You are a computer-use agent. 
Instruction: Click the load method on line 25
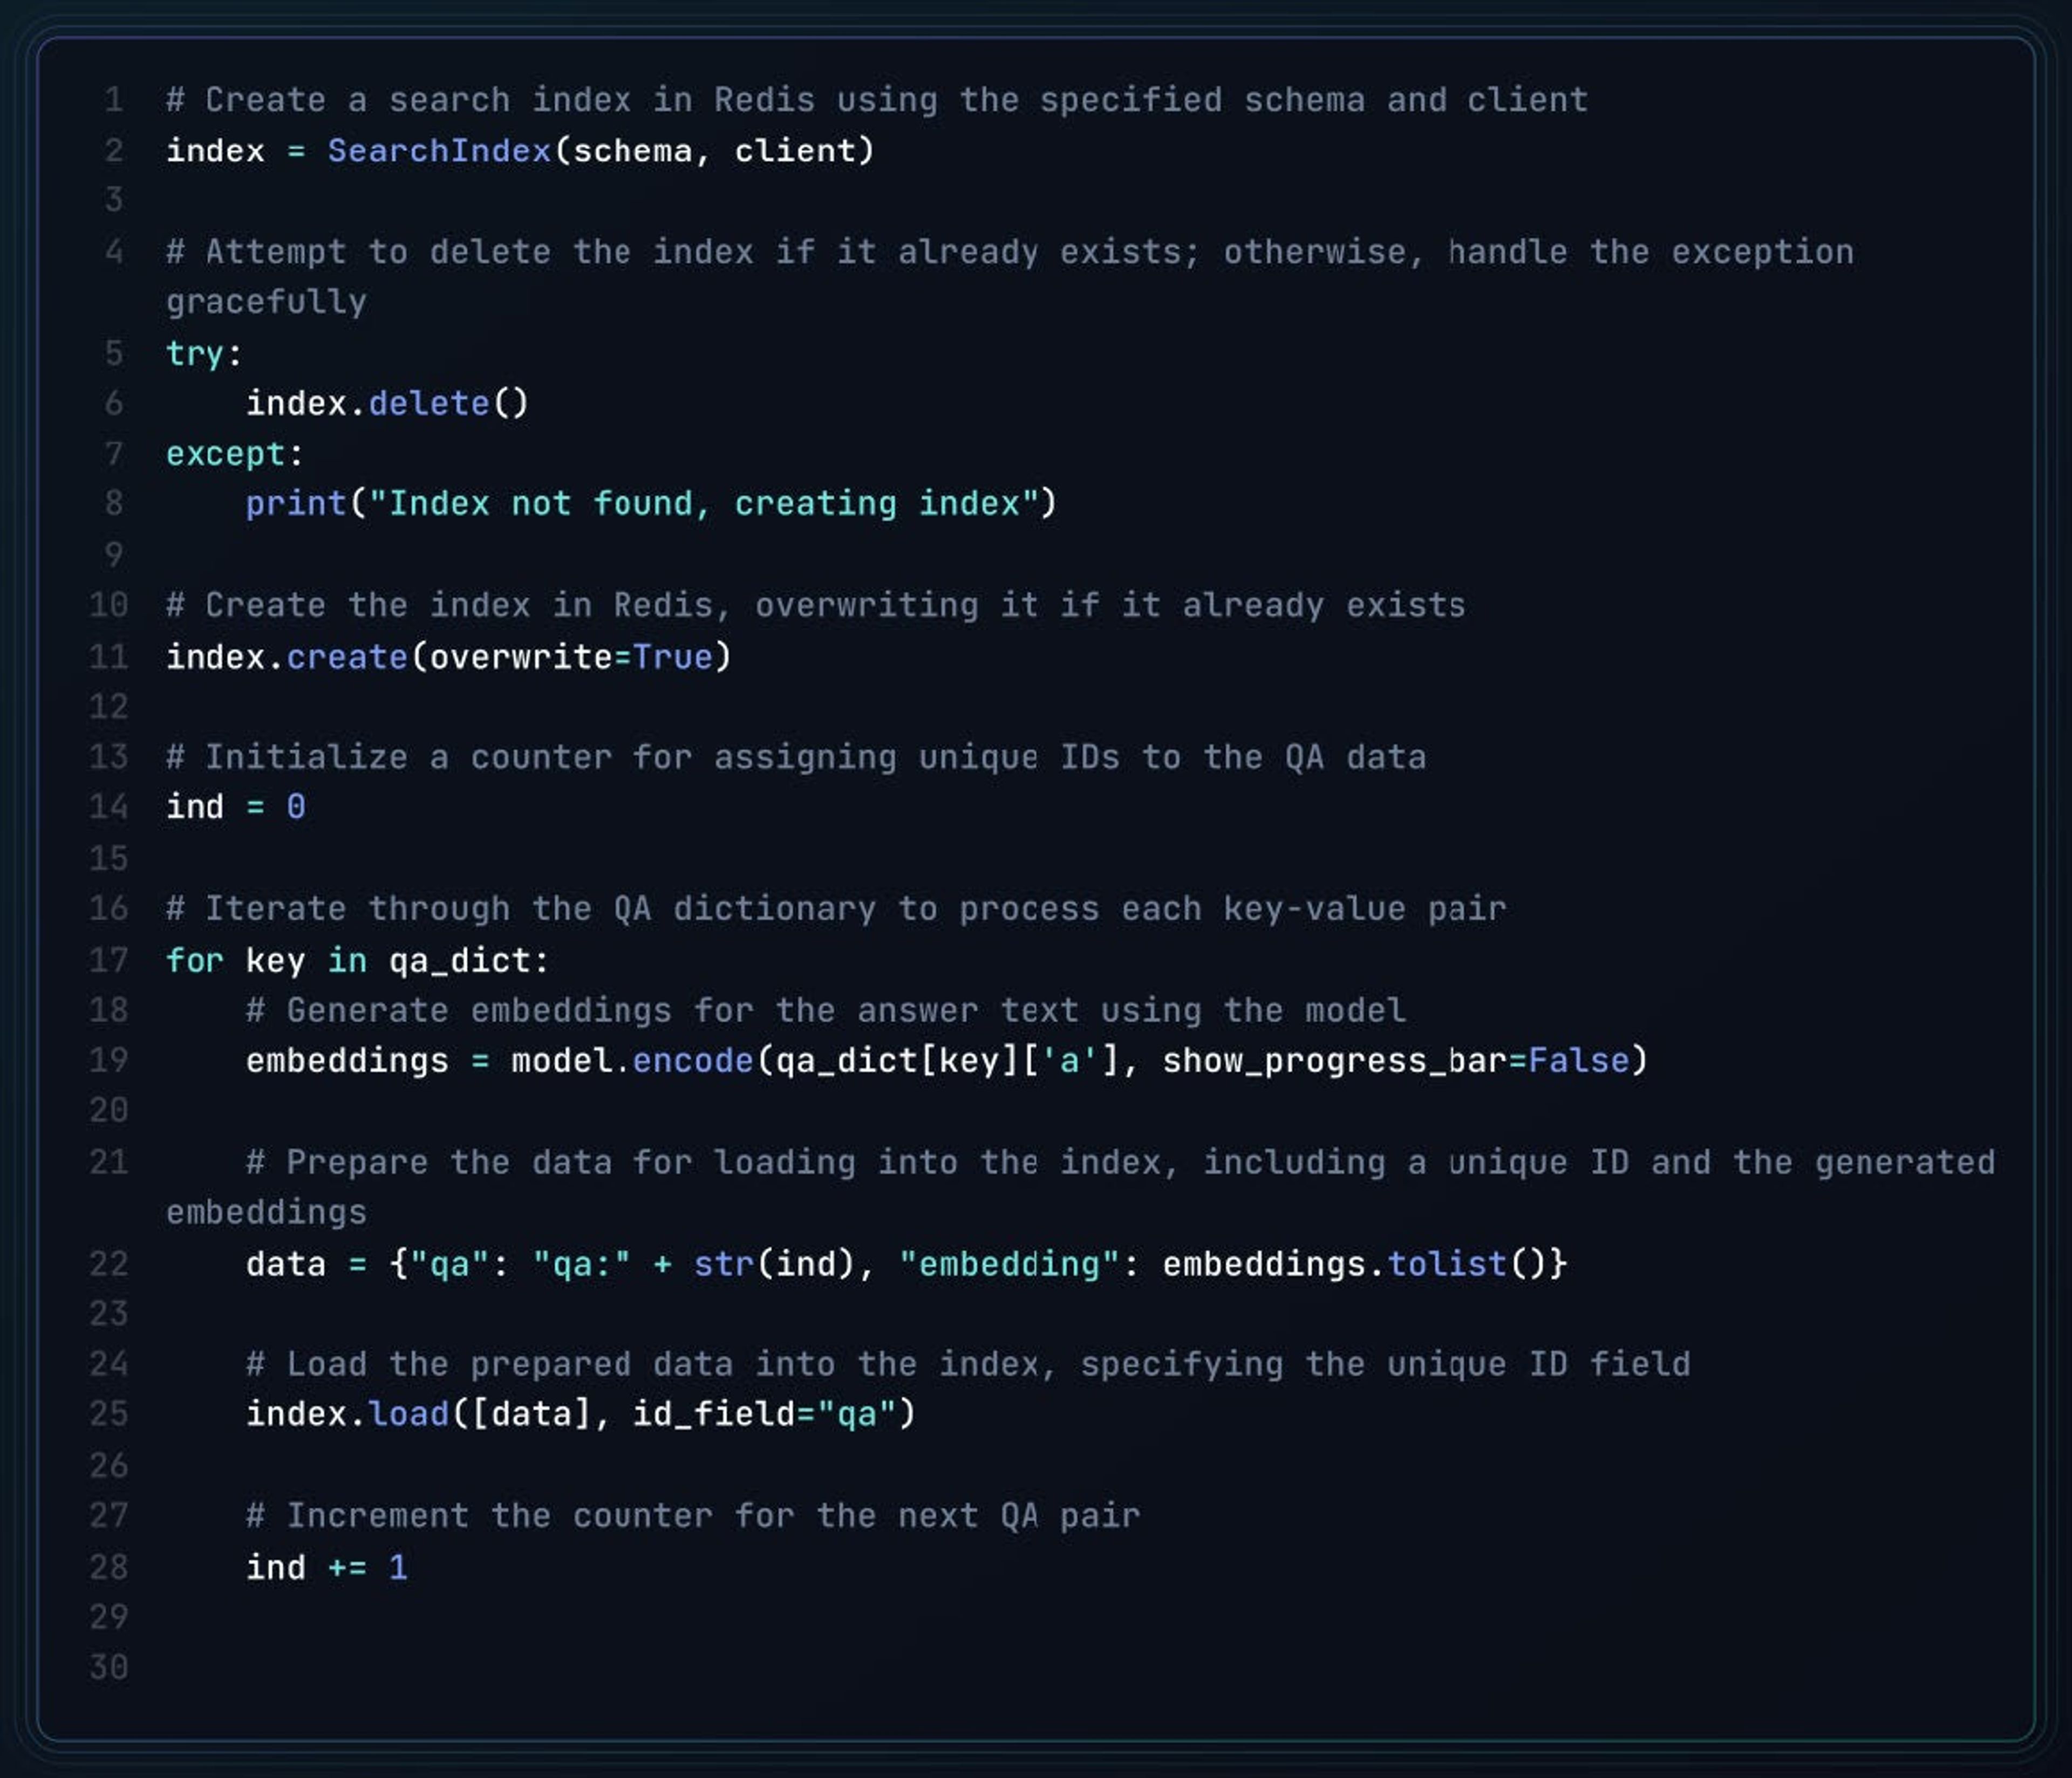pos(408,1414)
